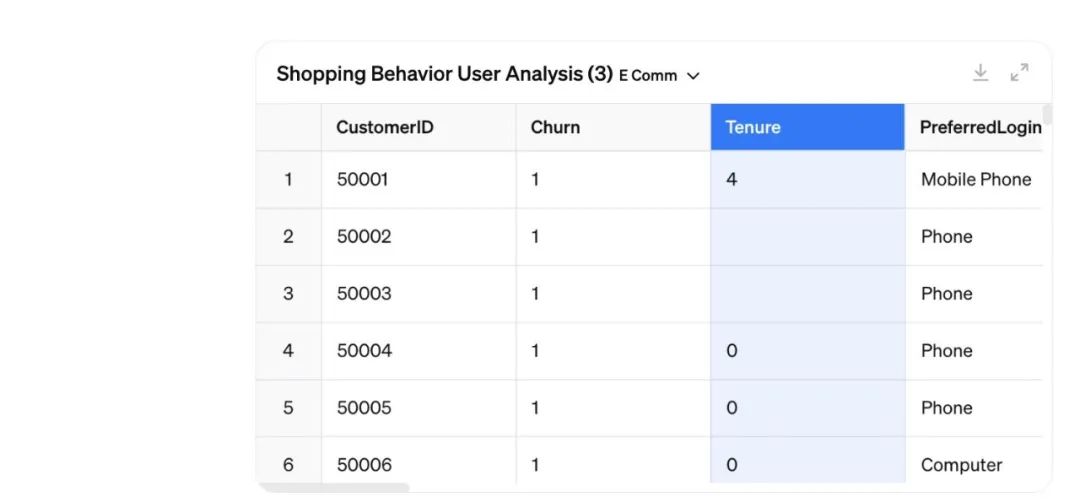
Task: Select the PreferredLogin column header
Action: pyautogui.click(x=974, y=127)
